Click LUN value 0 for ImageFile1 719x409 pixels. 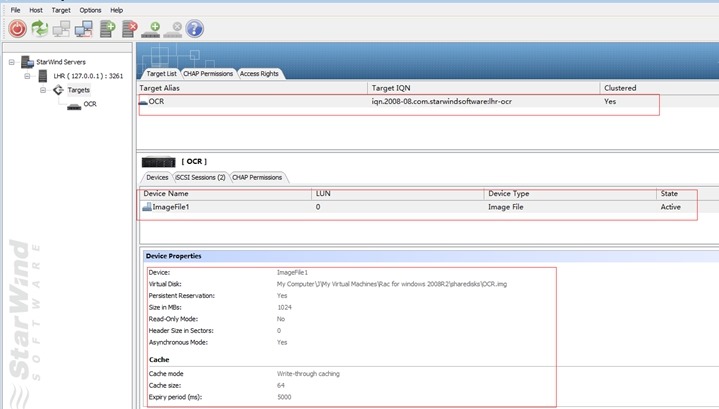click(318, 207)
